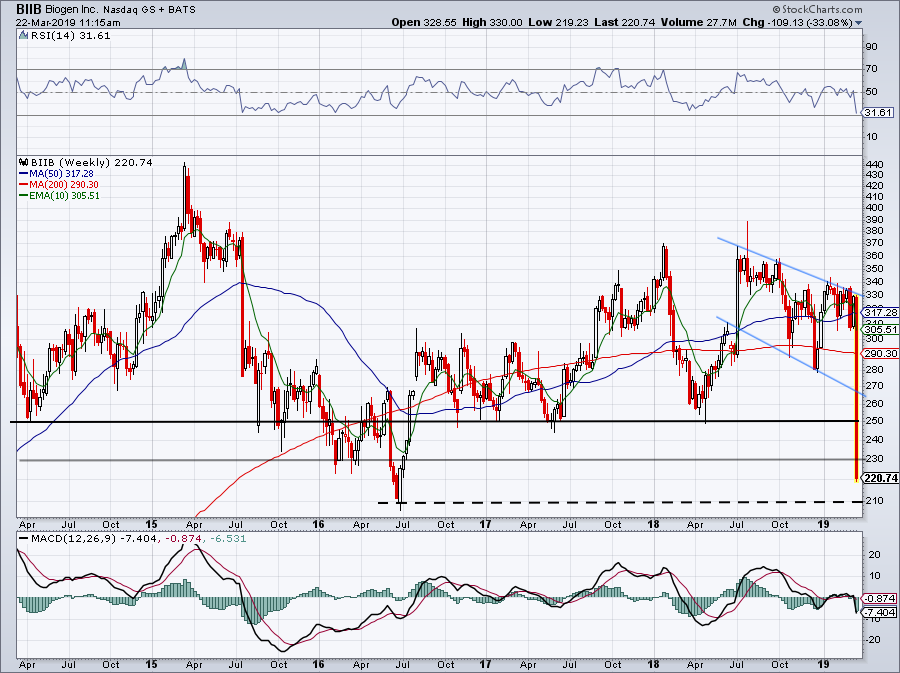Click the BIIB ticker symbol in header
The image size is (900, 673).
click(28, 9)
